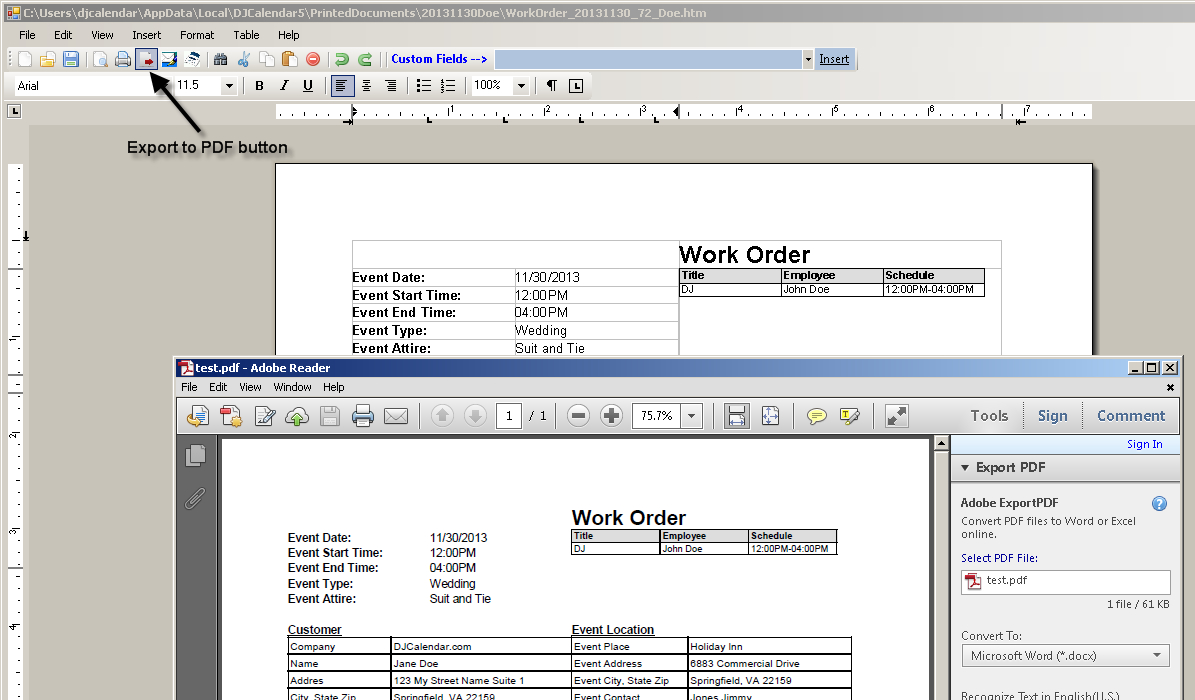Open the Sign pane in Adobe Reader

[x=1052, y=416]
